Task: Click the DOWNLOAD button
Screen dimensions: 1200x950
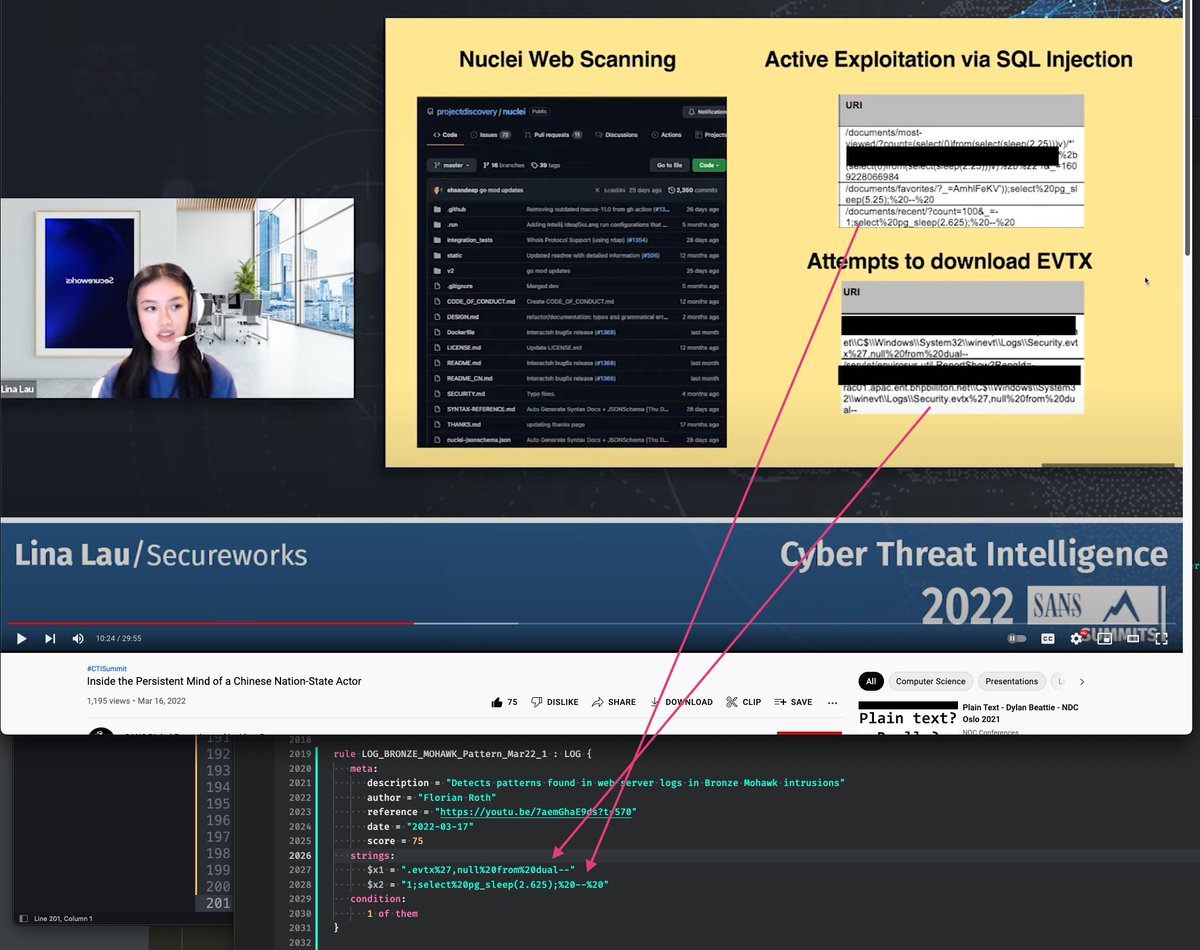Action: point(681,702)
